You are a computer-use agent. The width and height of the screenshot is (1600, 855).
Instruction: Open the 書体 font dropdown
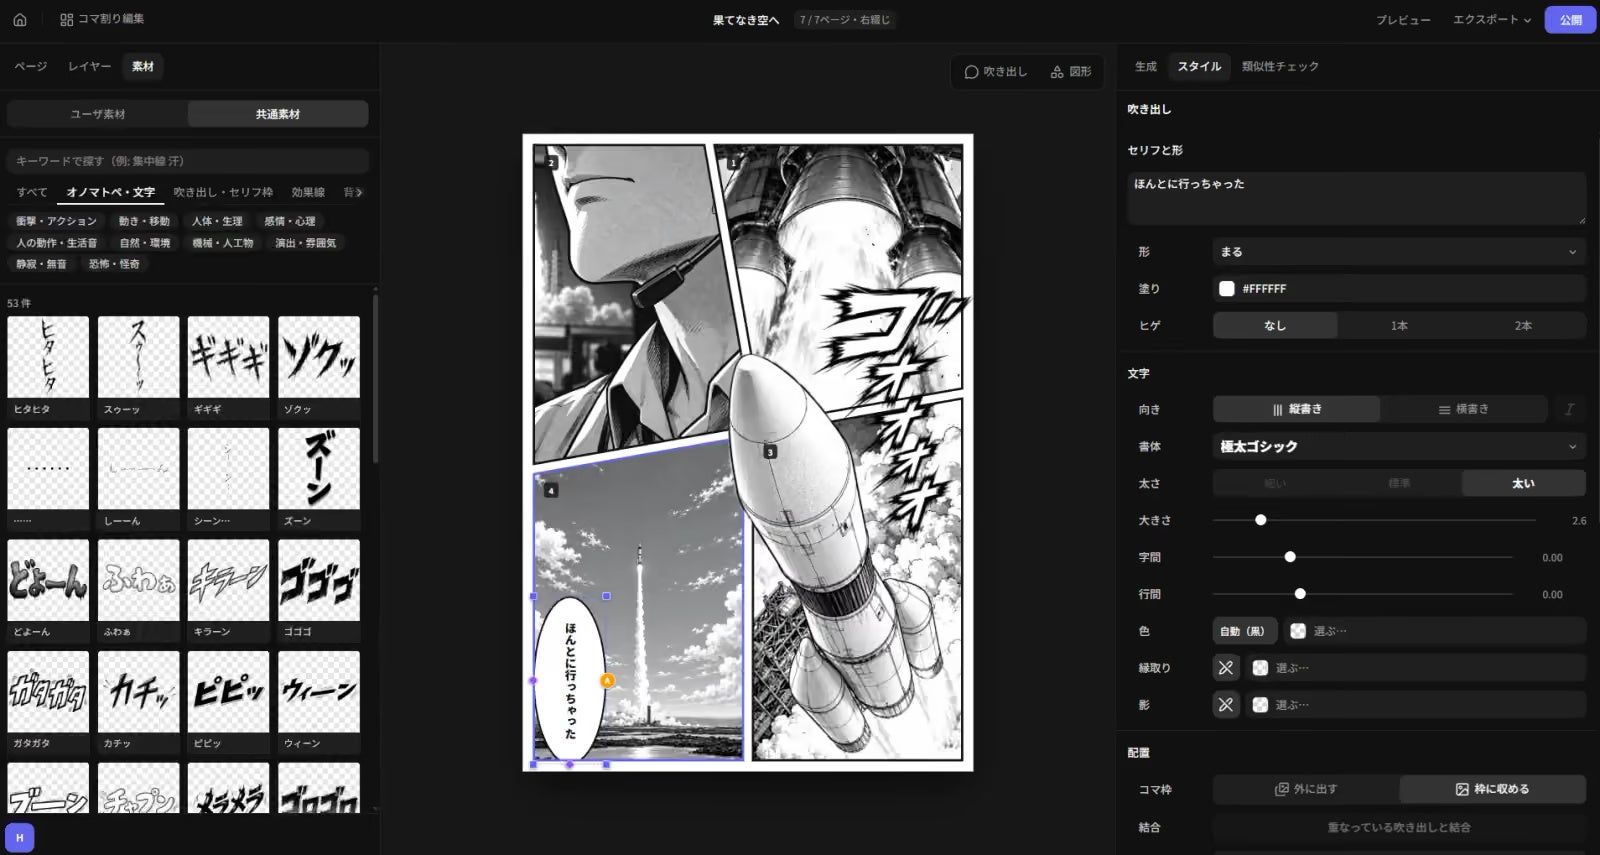point(1399,446)
